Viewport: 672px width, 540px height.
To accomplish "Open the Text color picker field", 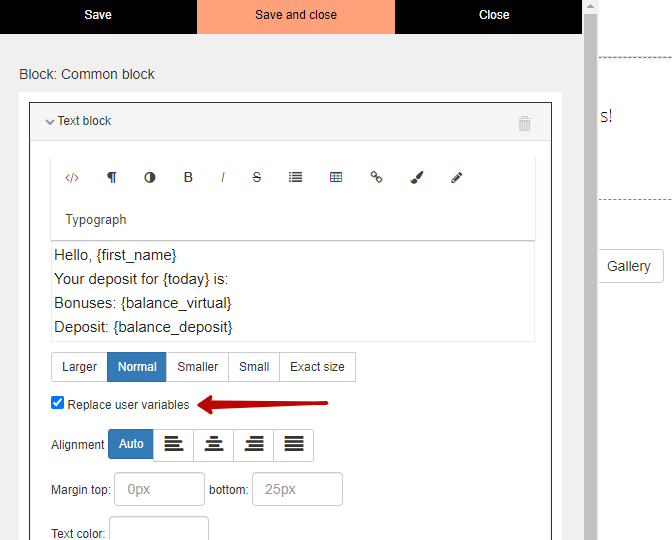I will [x=159, y=529].
